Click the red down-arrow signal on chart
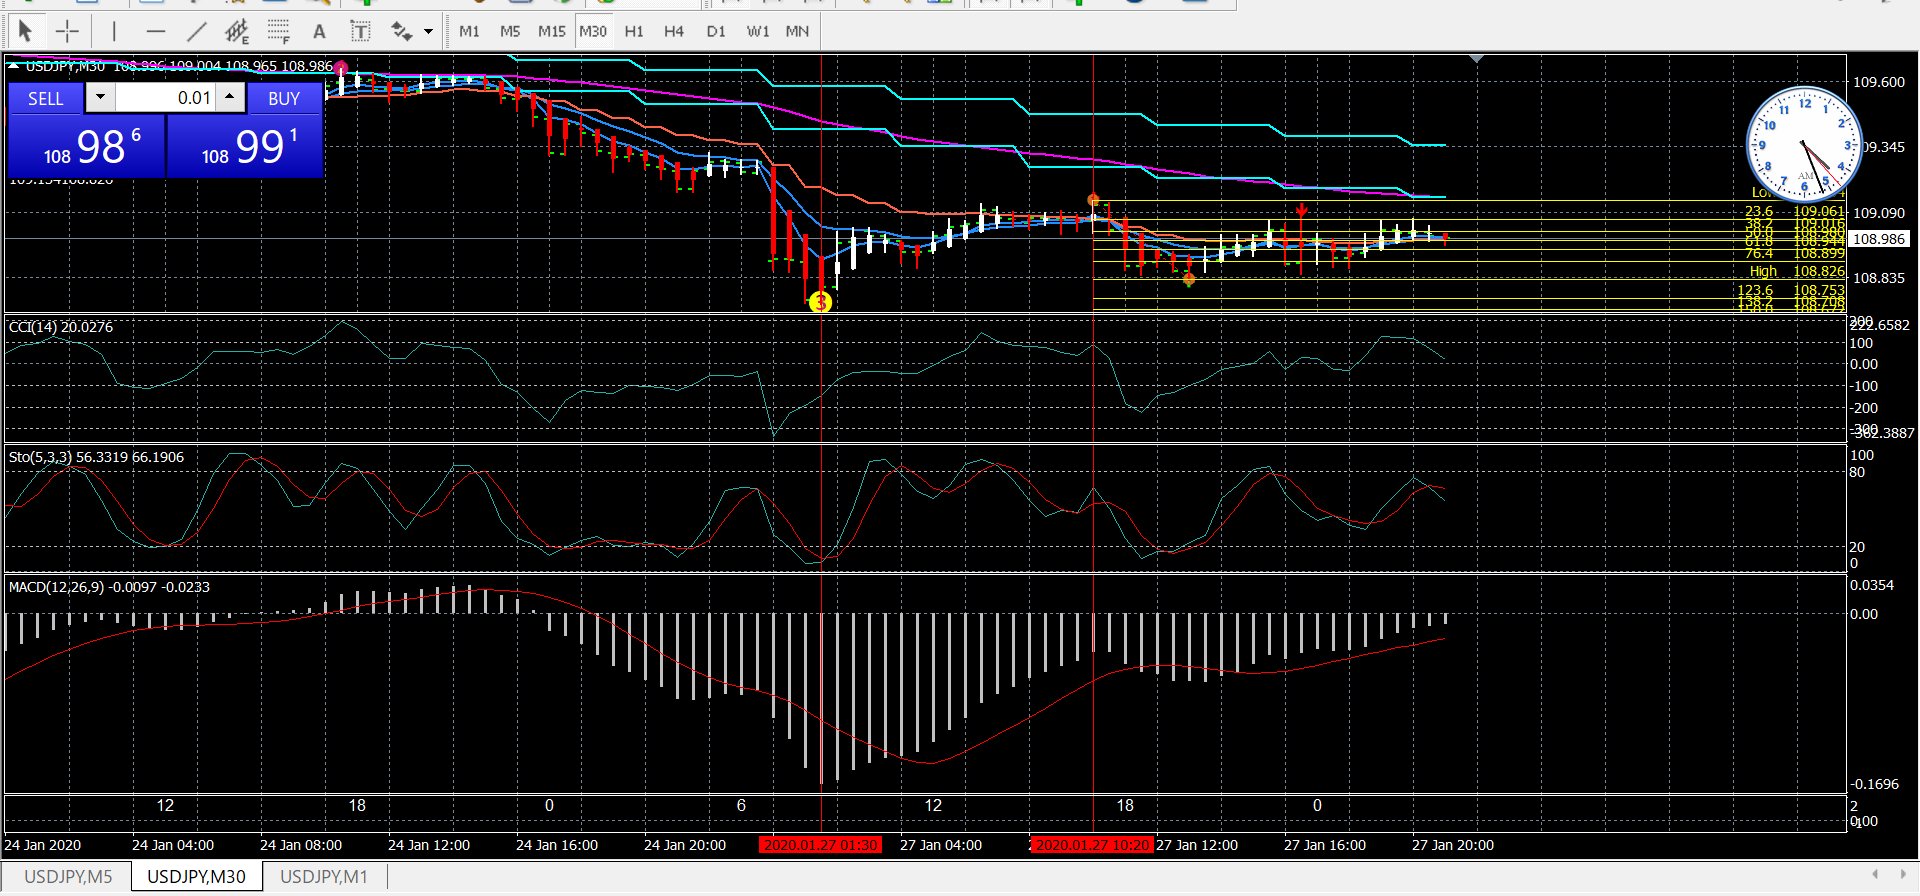 tap(1301, 211)
